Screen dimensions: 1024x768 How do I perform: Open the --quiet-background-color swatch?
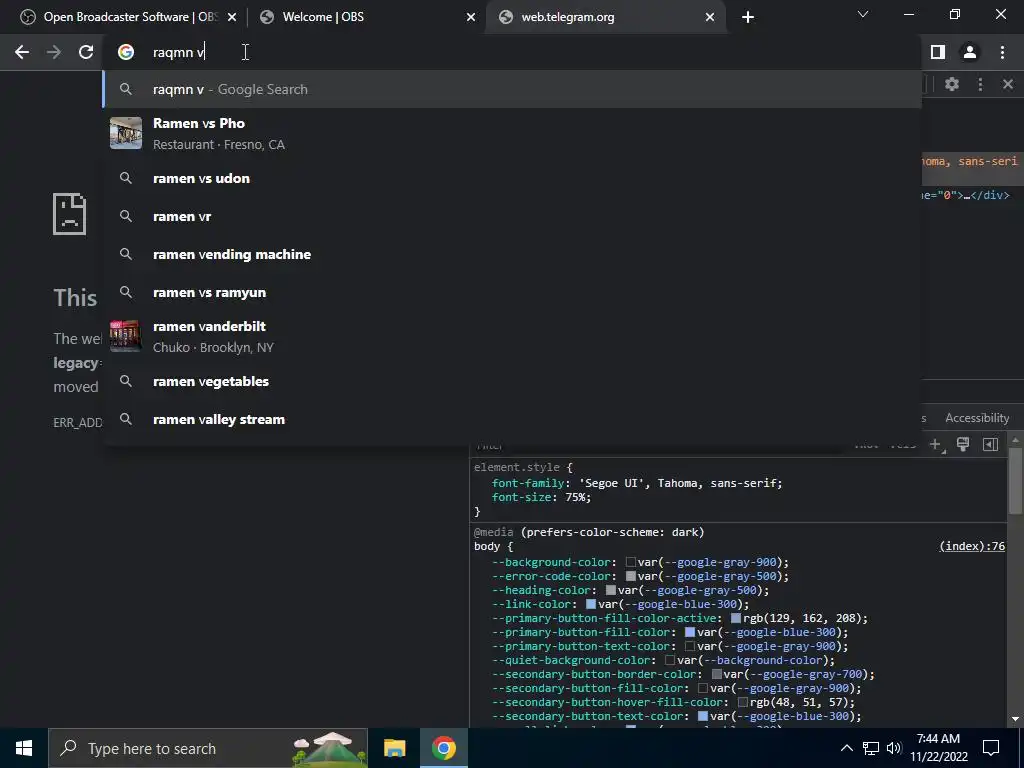tap(670, 661)
